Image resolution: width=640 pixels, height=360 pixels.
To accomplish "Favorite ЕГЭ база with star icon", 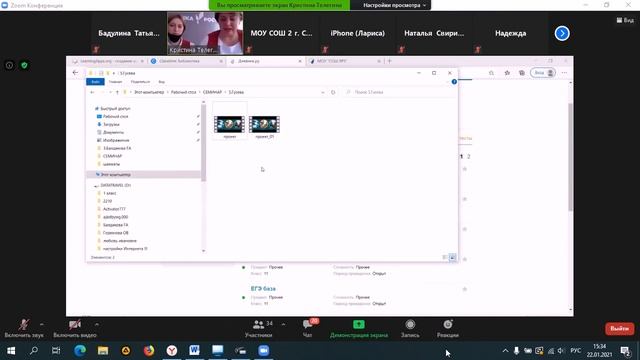I will (464, 289).
